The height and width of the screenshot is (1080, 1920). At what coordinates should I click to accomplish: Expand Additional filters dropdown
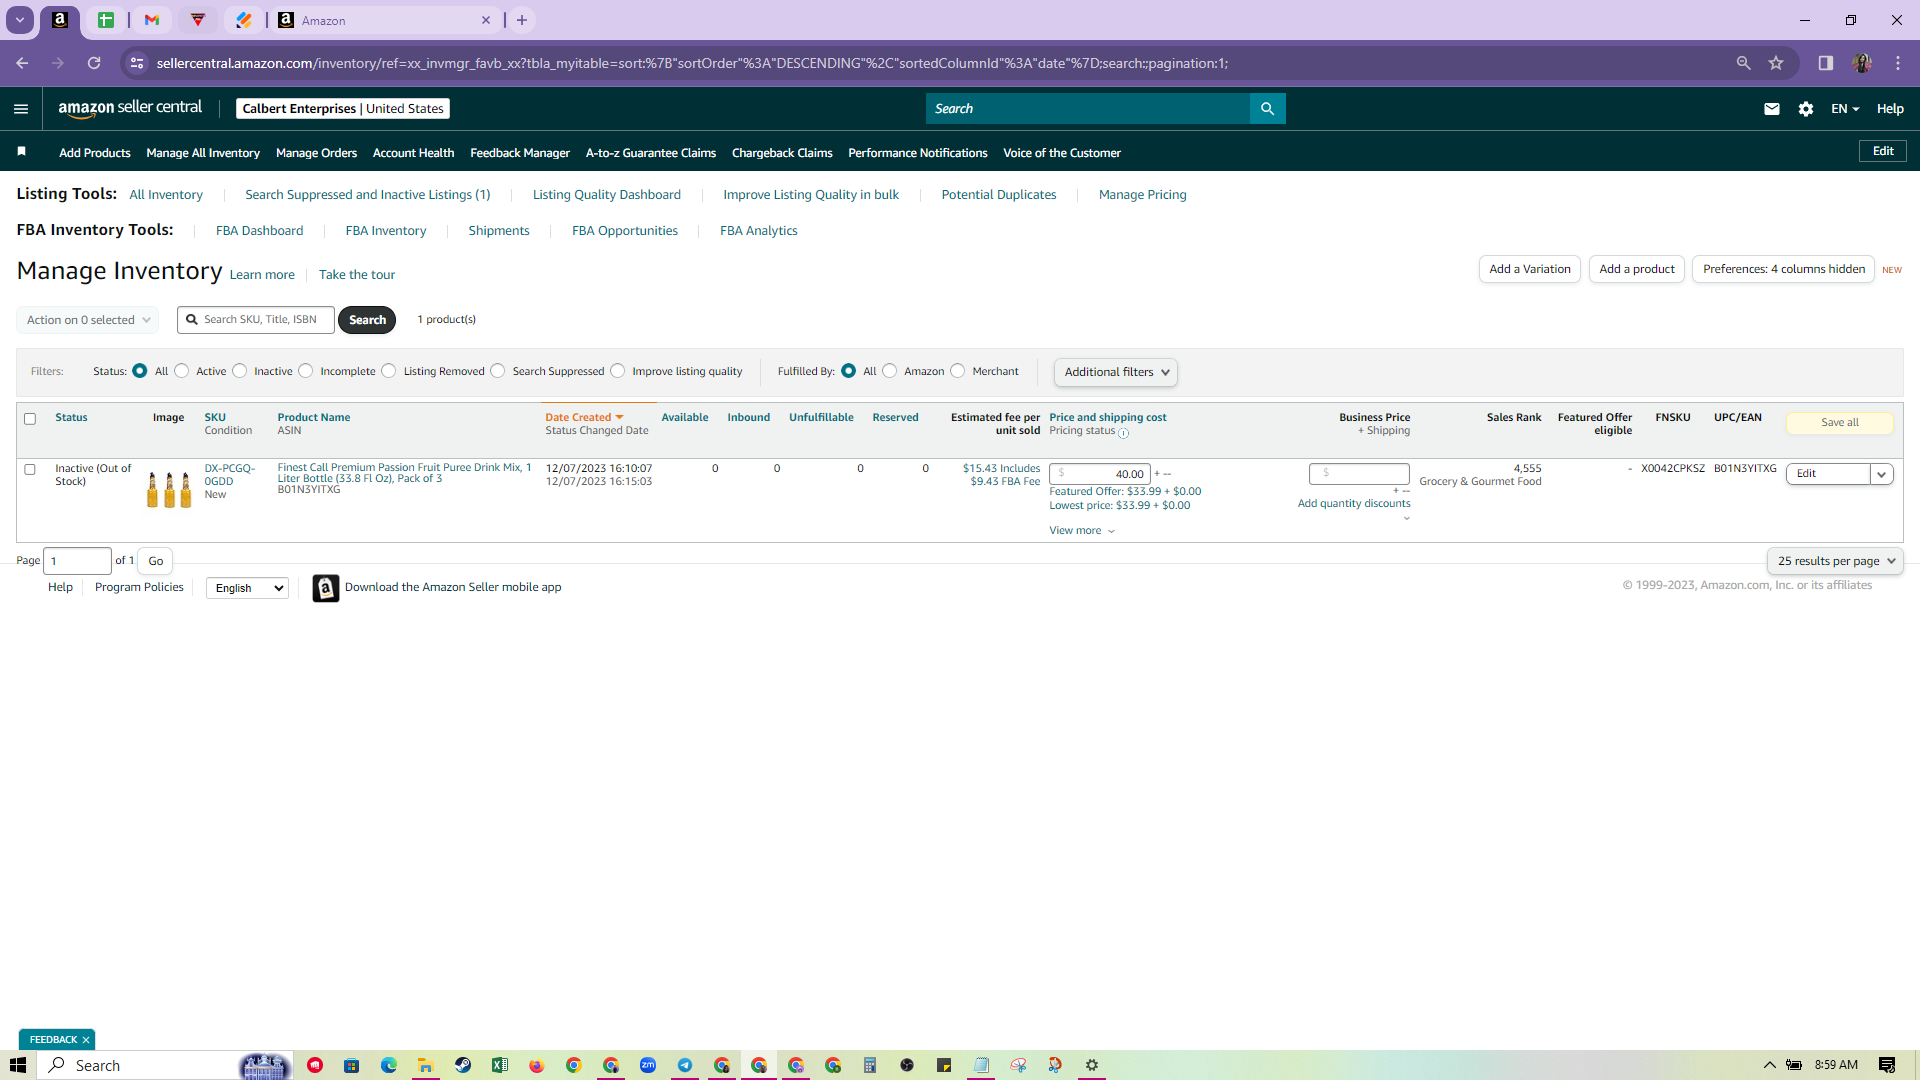1116,372
